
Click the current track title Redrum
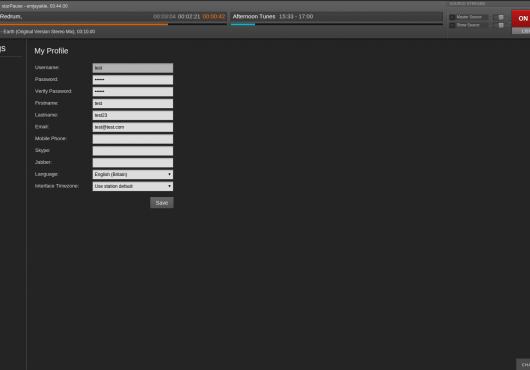pos(11,17)
